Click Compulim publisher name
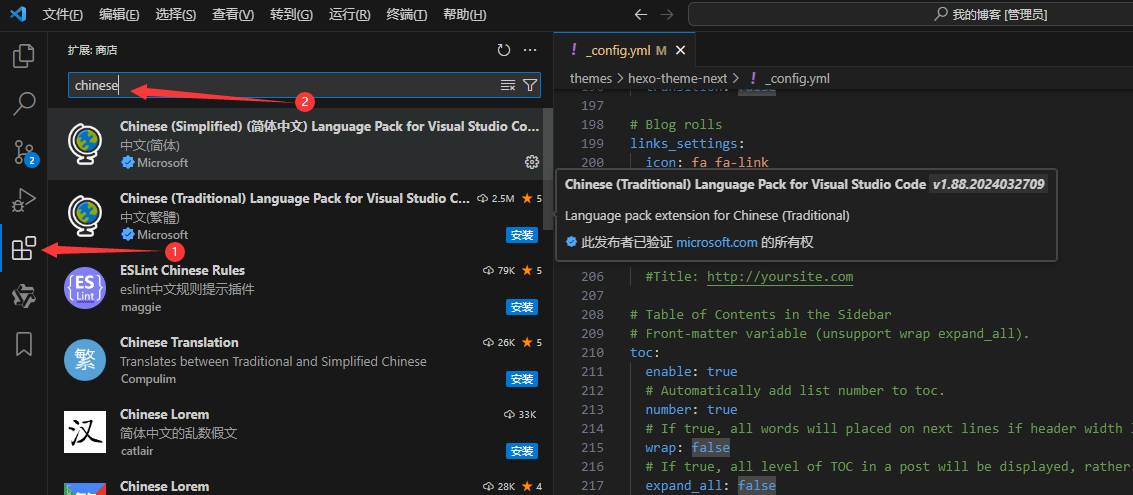 (x=148, y=379)
